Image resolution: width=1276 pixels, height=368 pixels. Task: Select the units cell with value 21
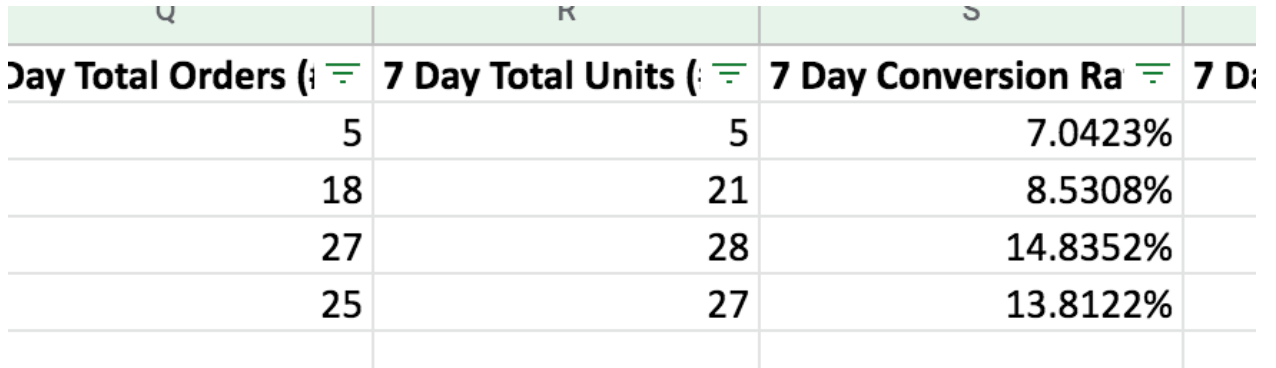point(566,188)
